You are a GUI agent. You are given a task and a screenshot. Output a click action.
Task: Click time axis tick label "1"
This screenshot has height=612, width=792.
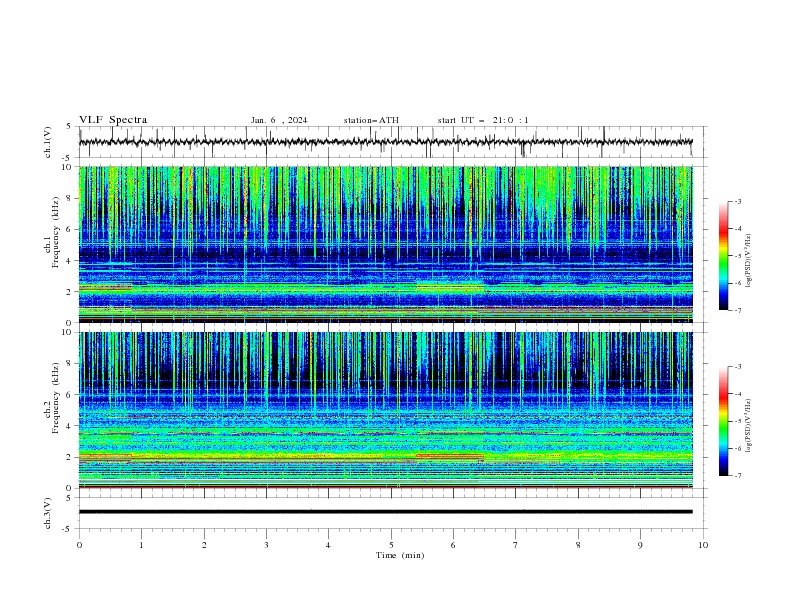pos(141,545)
